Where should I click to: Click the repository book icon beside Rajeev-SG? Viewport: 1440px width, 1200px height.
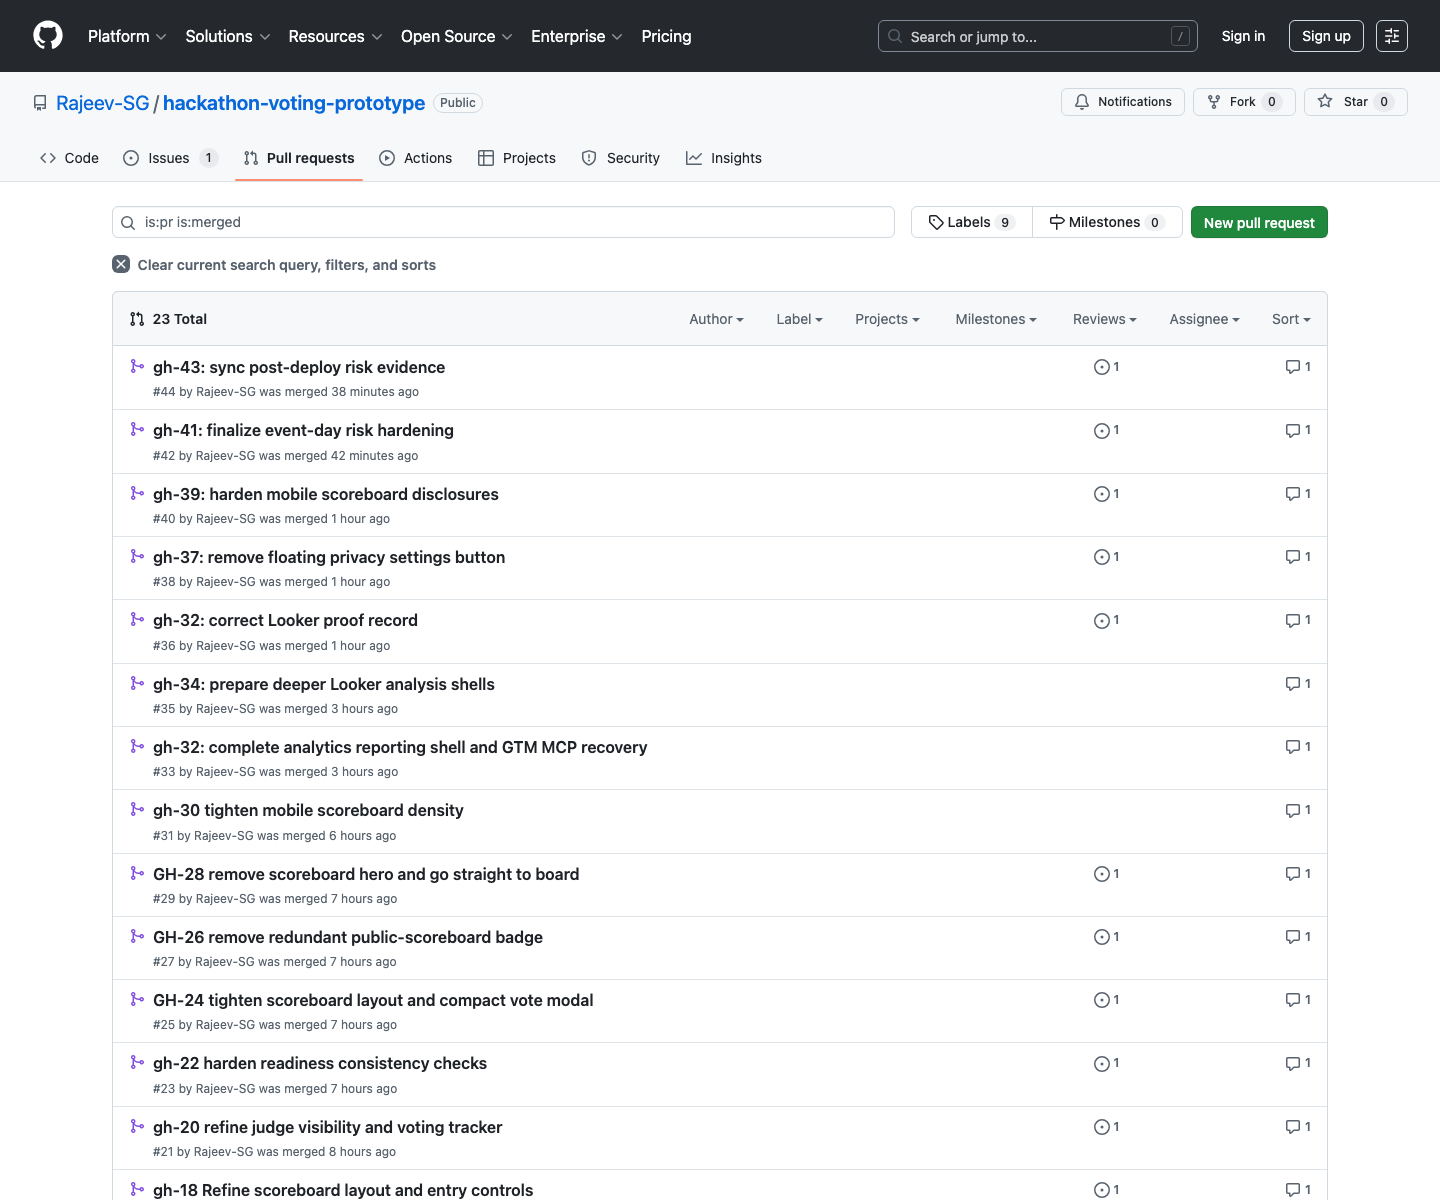tap(40, 102)
